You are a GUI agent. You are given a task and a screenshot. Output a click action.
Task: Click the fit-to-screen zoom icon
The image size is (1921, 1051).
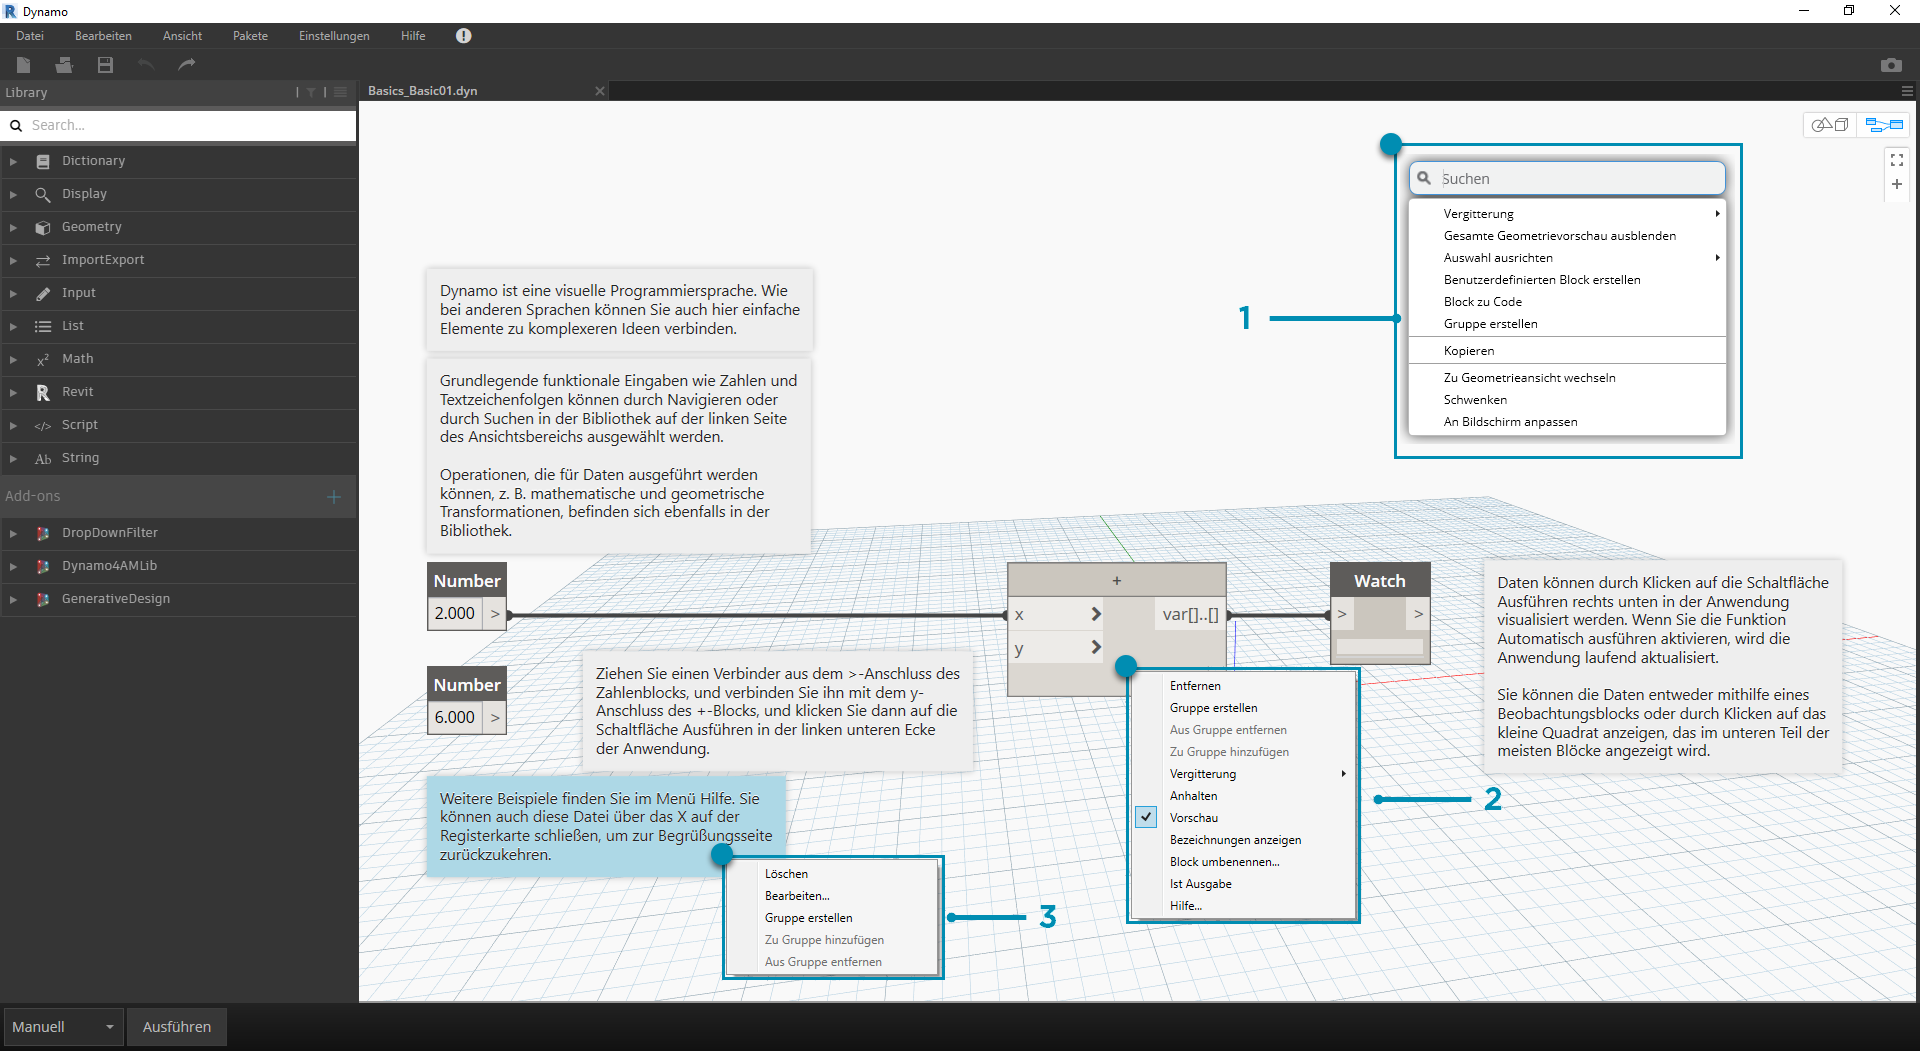click(x=1896, y=160)
